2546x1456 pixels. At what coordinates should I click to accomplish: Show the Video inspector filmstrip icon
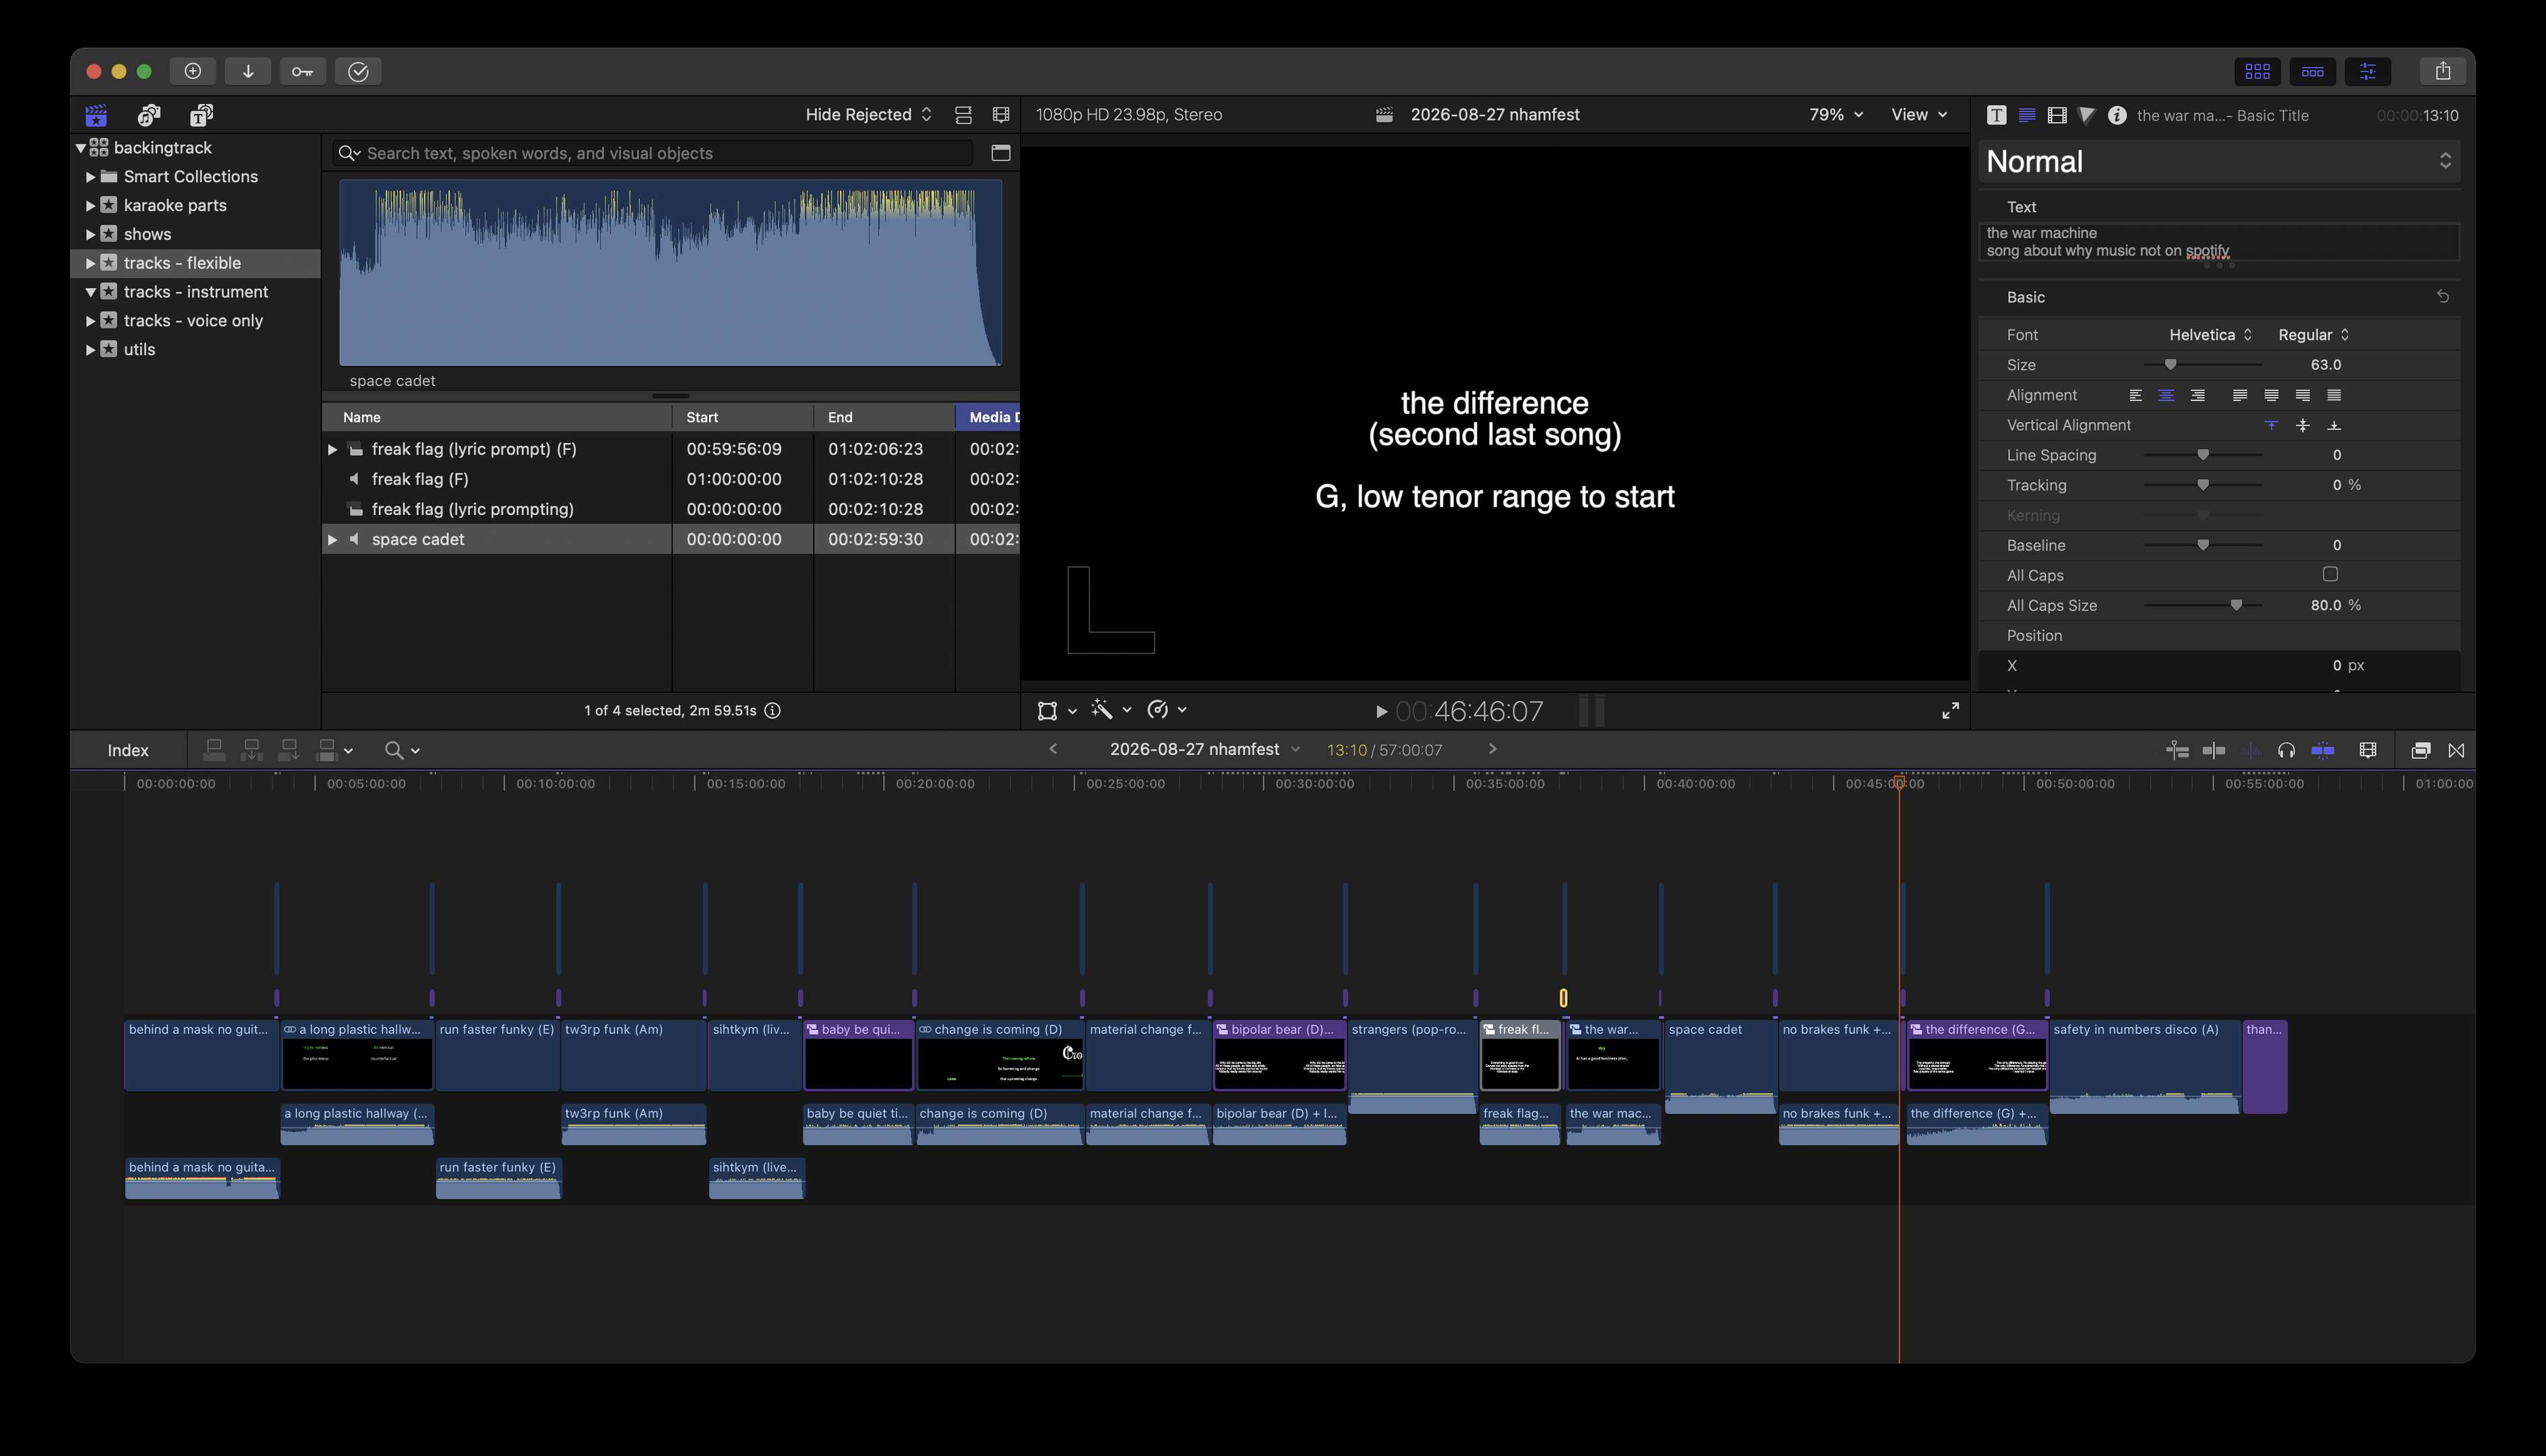pyautogui.click(x=2057, y=115)
